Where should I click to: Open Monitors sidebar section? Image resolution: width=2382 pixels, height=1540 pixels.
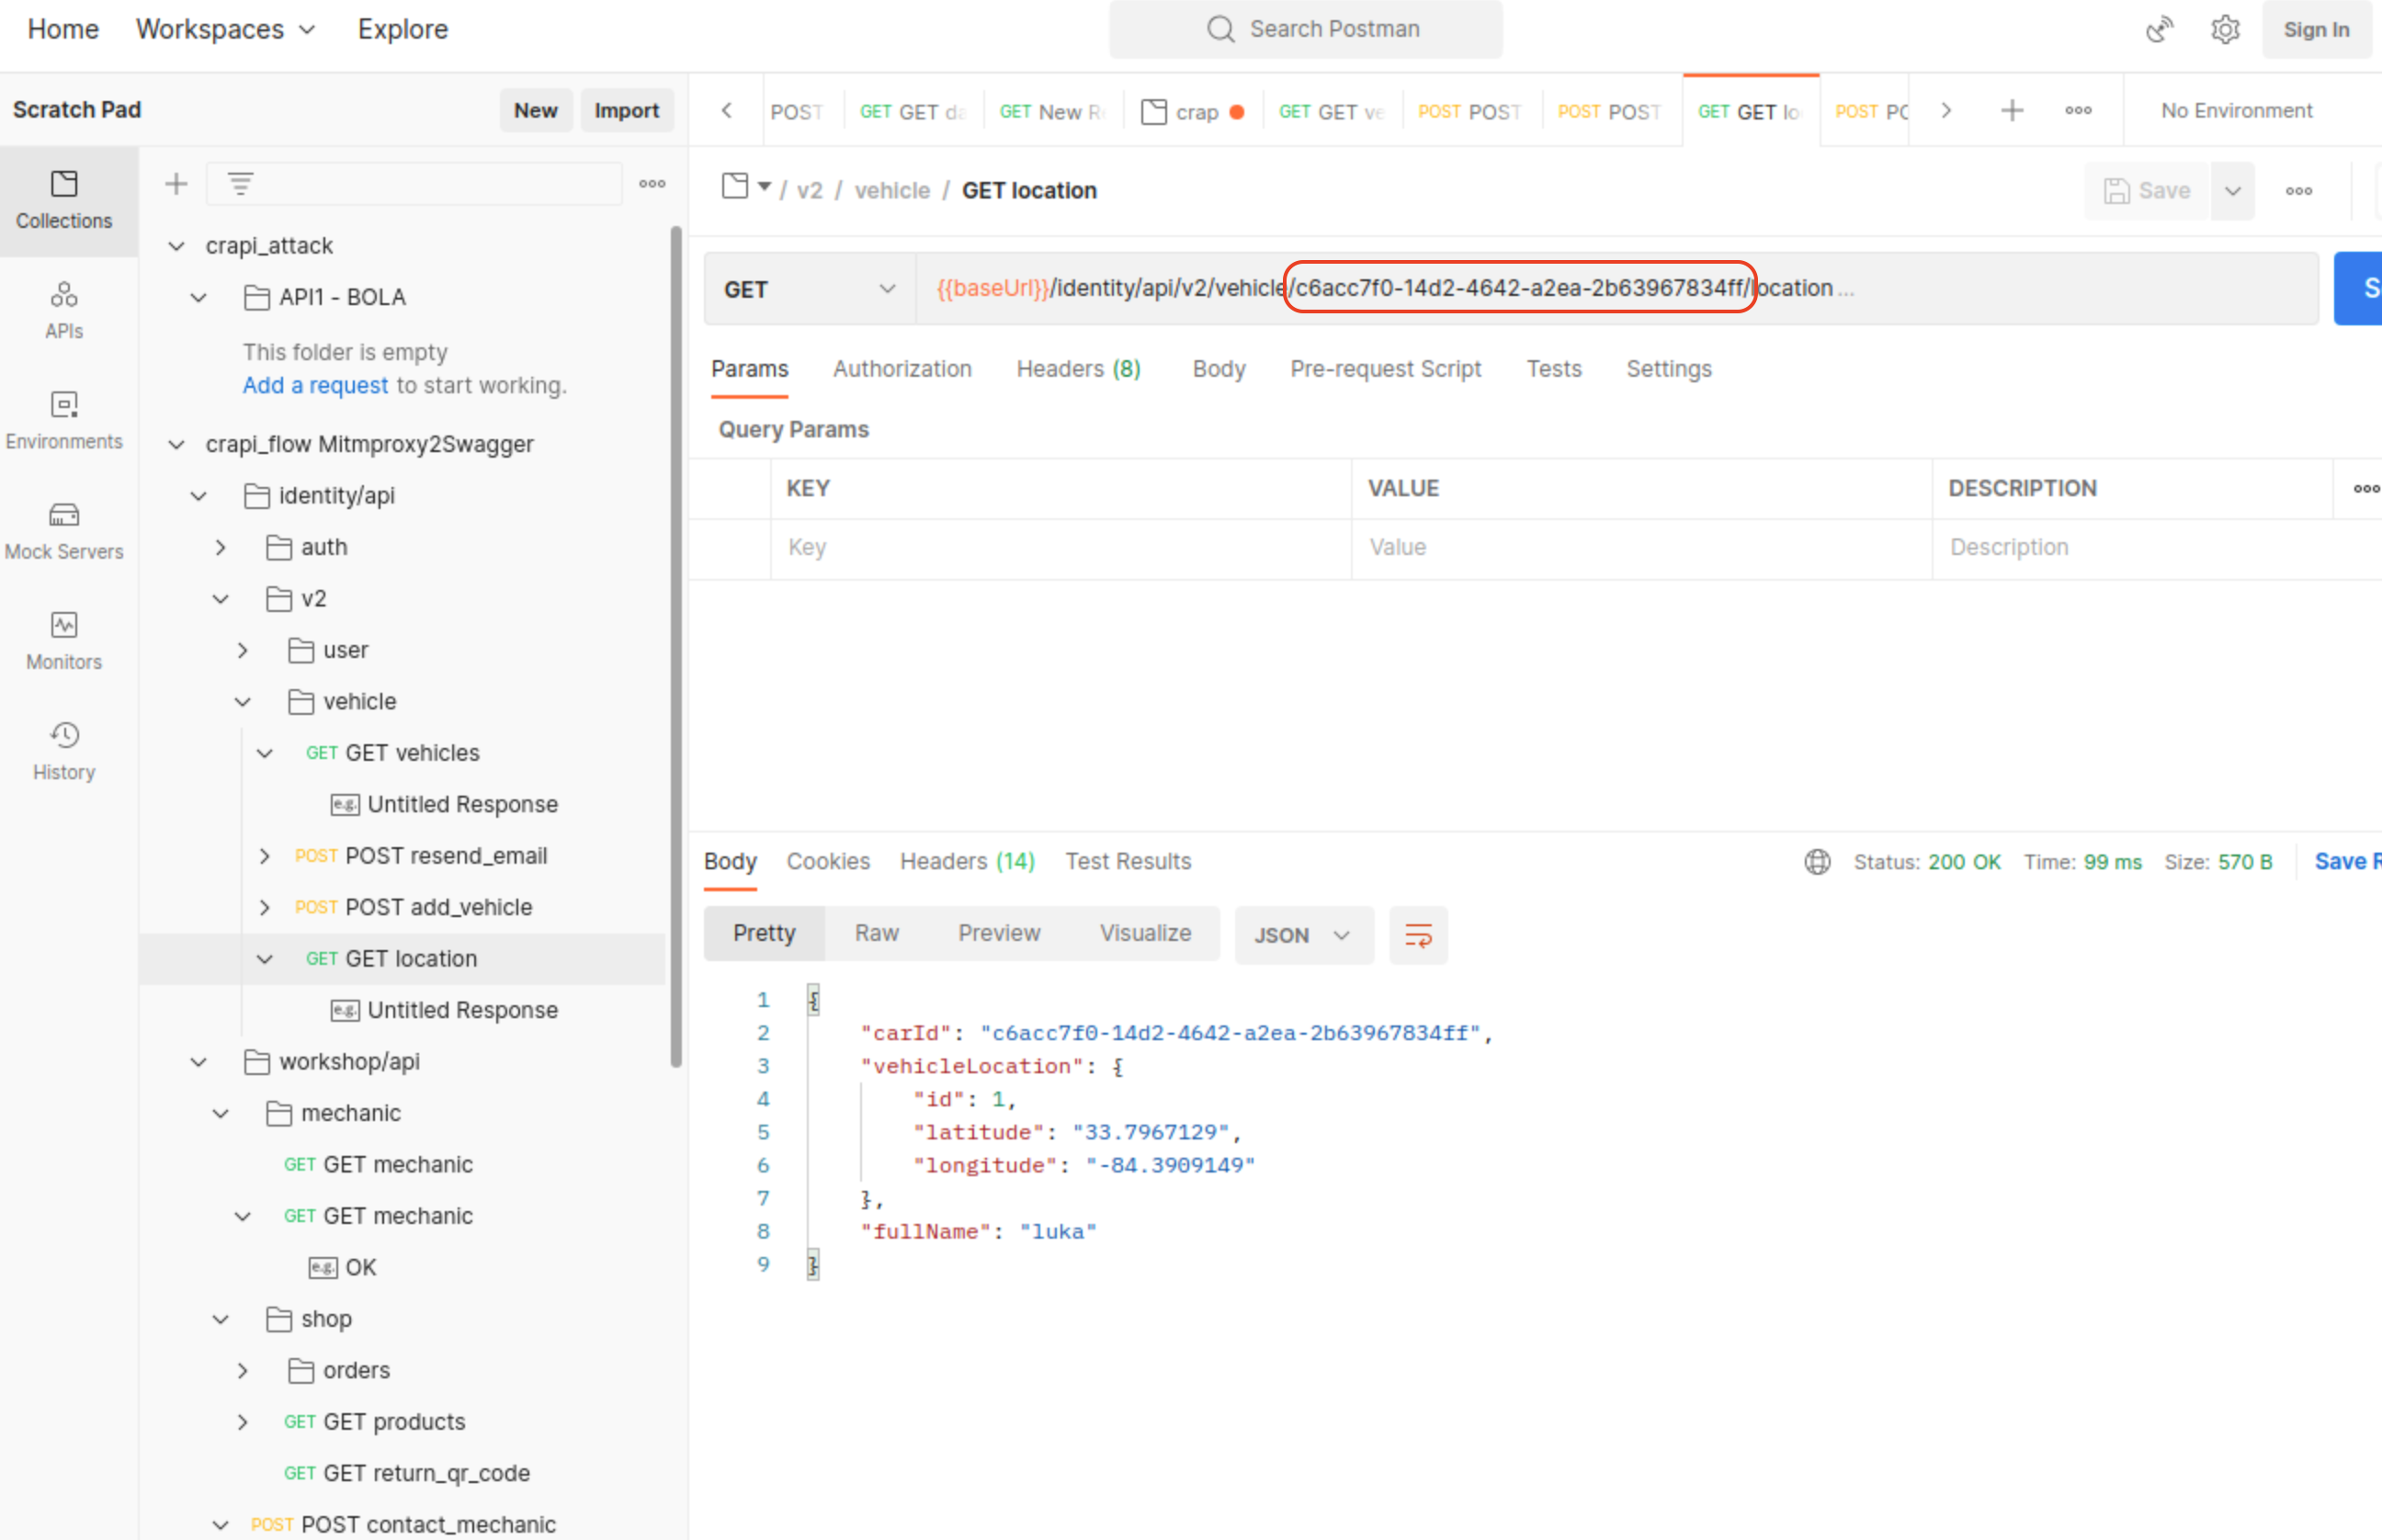pyautogui.click(x=64, y=640)
